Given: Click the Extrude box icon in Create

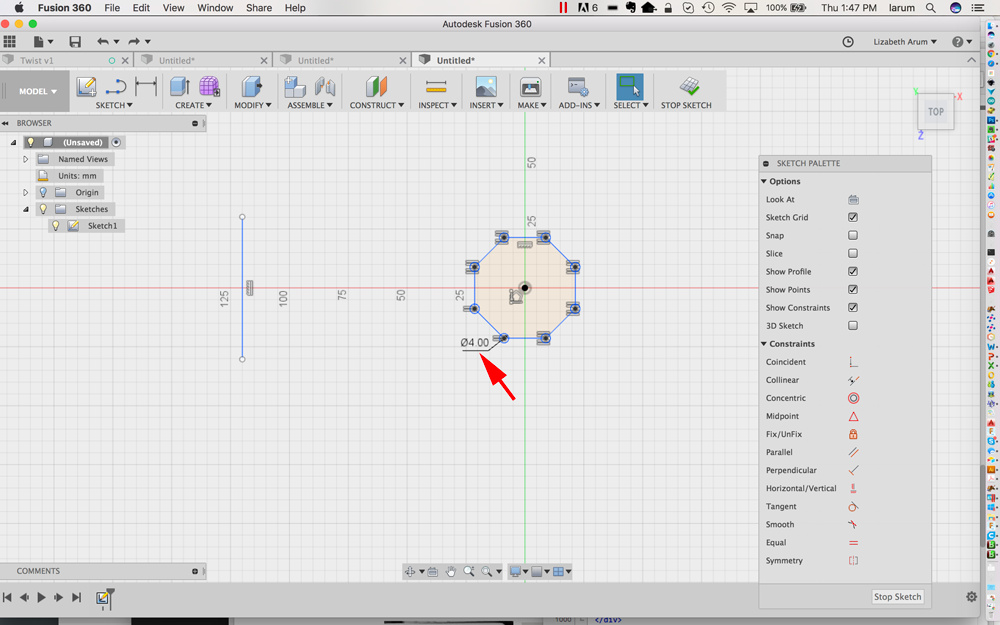Looking at the screenshot, I should click(x=180, y=86).
